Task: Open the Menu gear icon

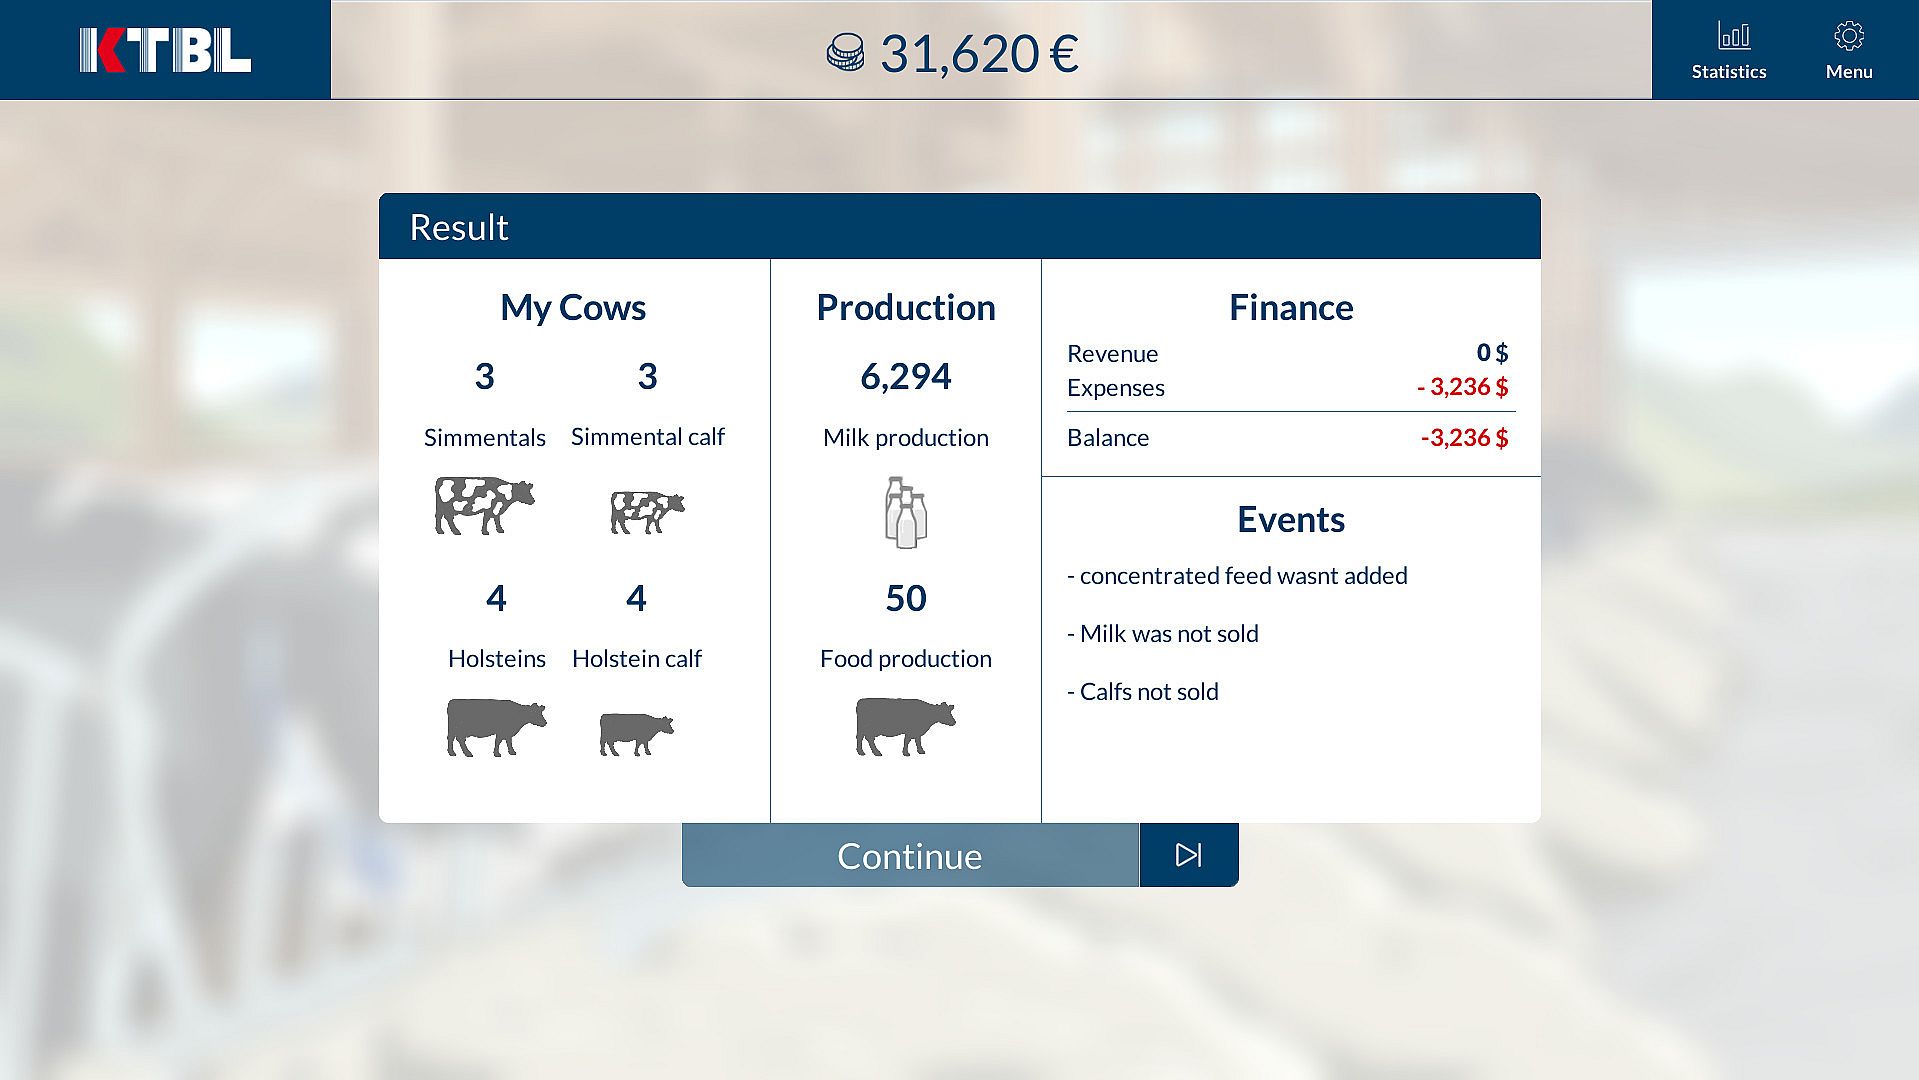Action: (1848, 36)
